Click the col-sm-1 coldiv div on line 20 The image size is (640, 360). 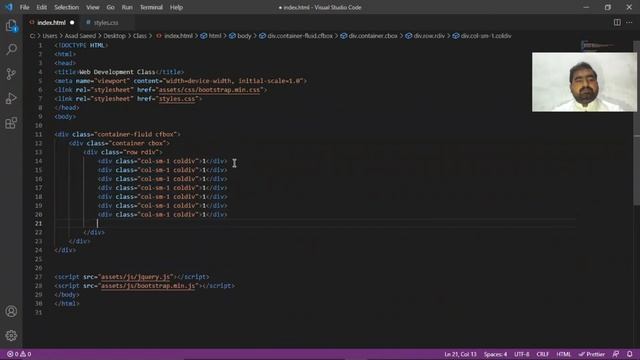coord(162,215)
